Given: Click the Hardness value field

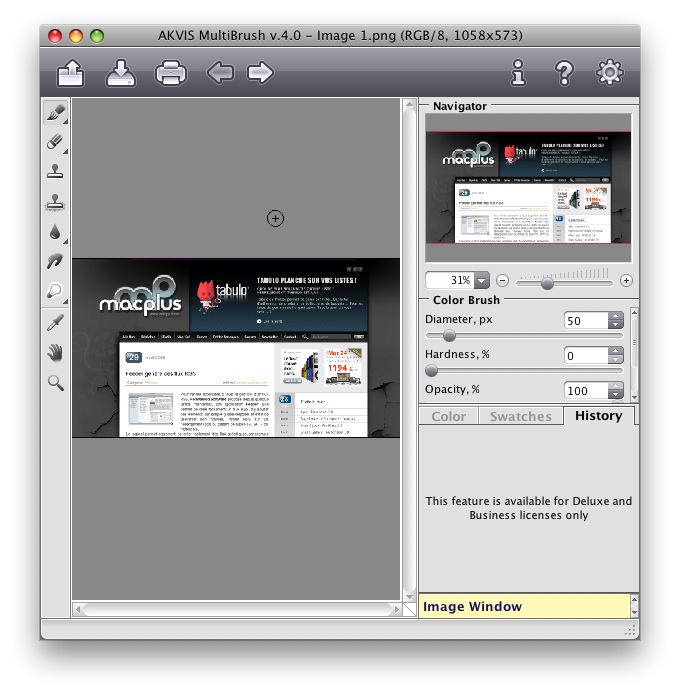Looking at the screenshot, I should point(586,355).
